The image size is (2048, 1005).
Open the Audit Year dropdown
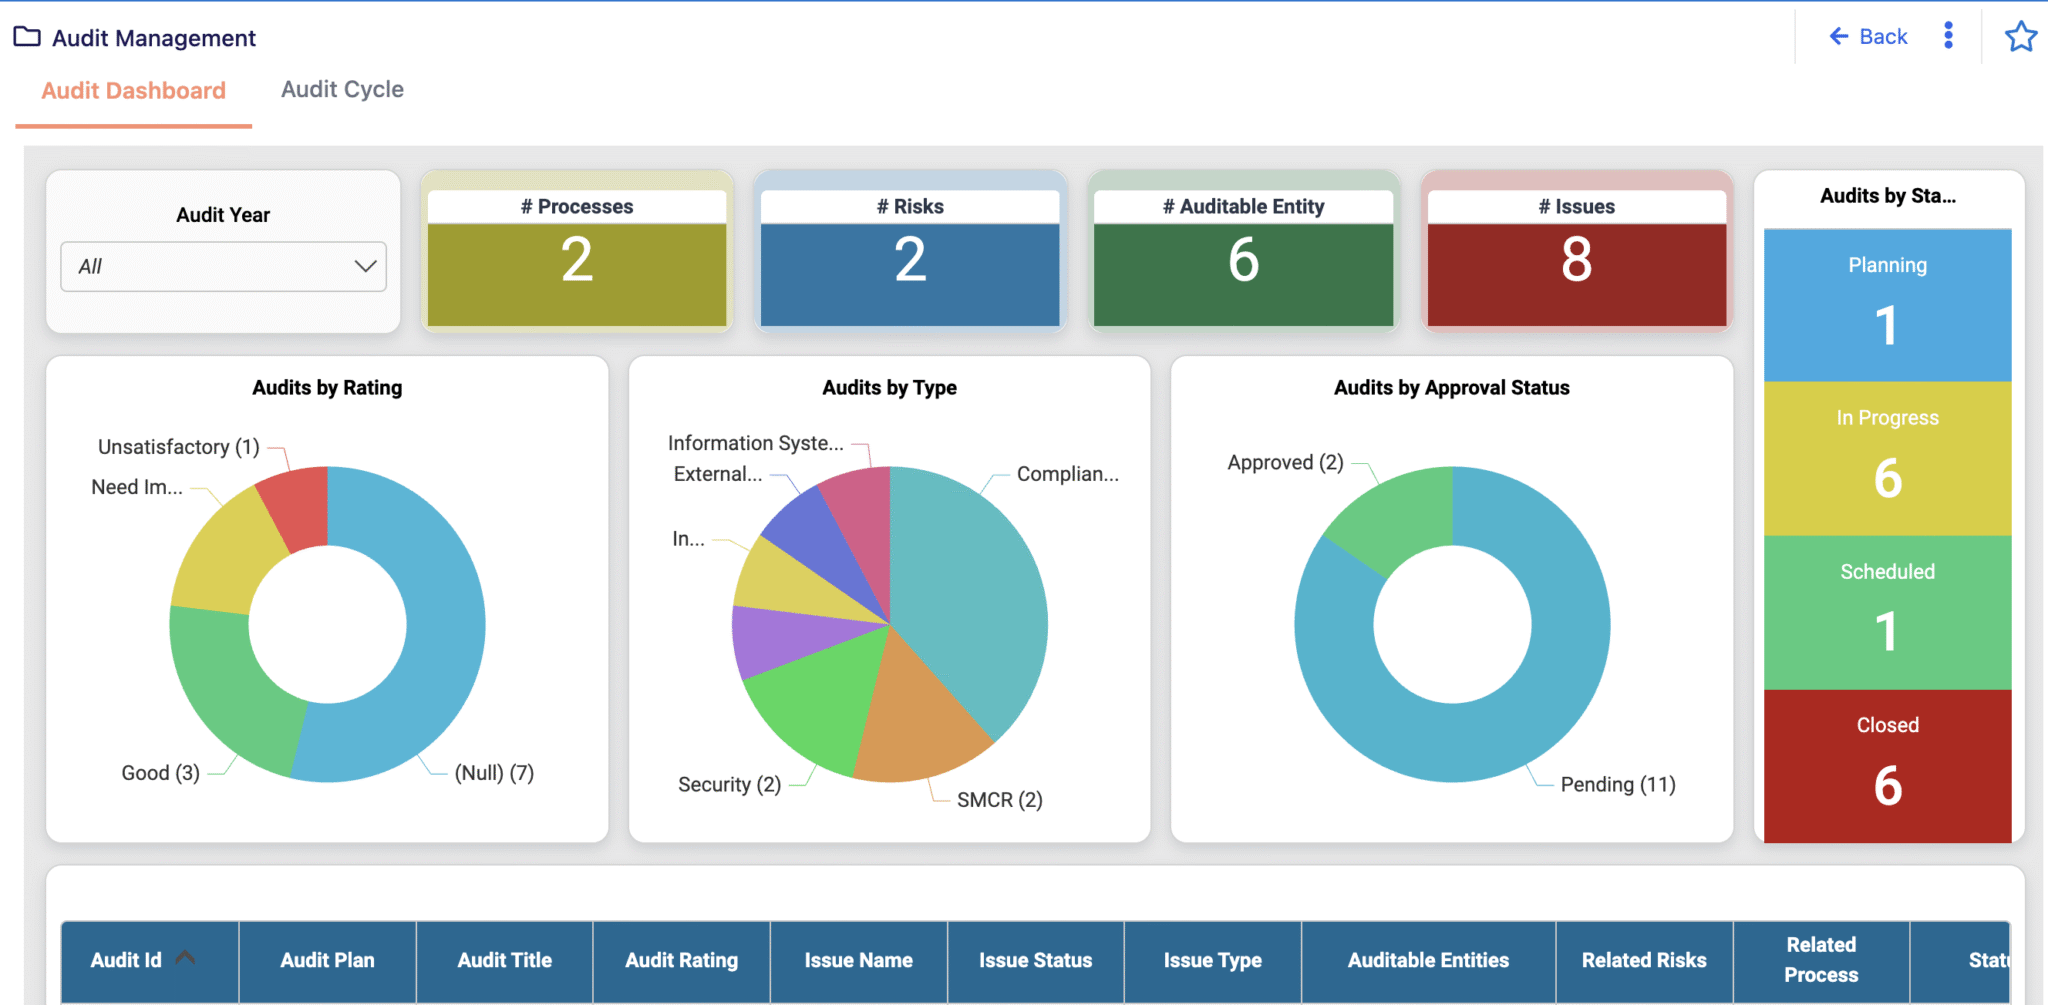[x=222, y=266]
